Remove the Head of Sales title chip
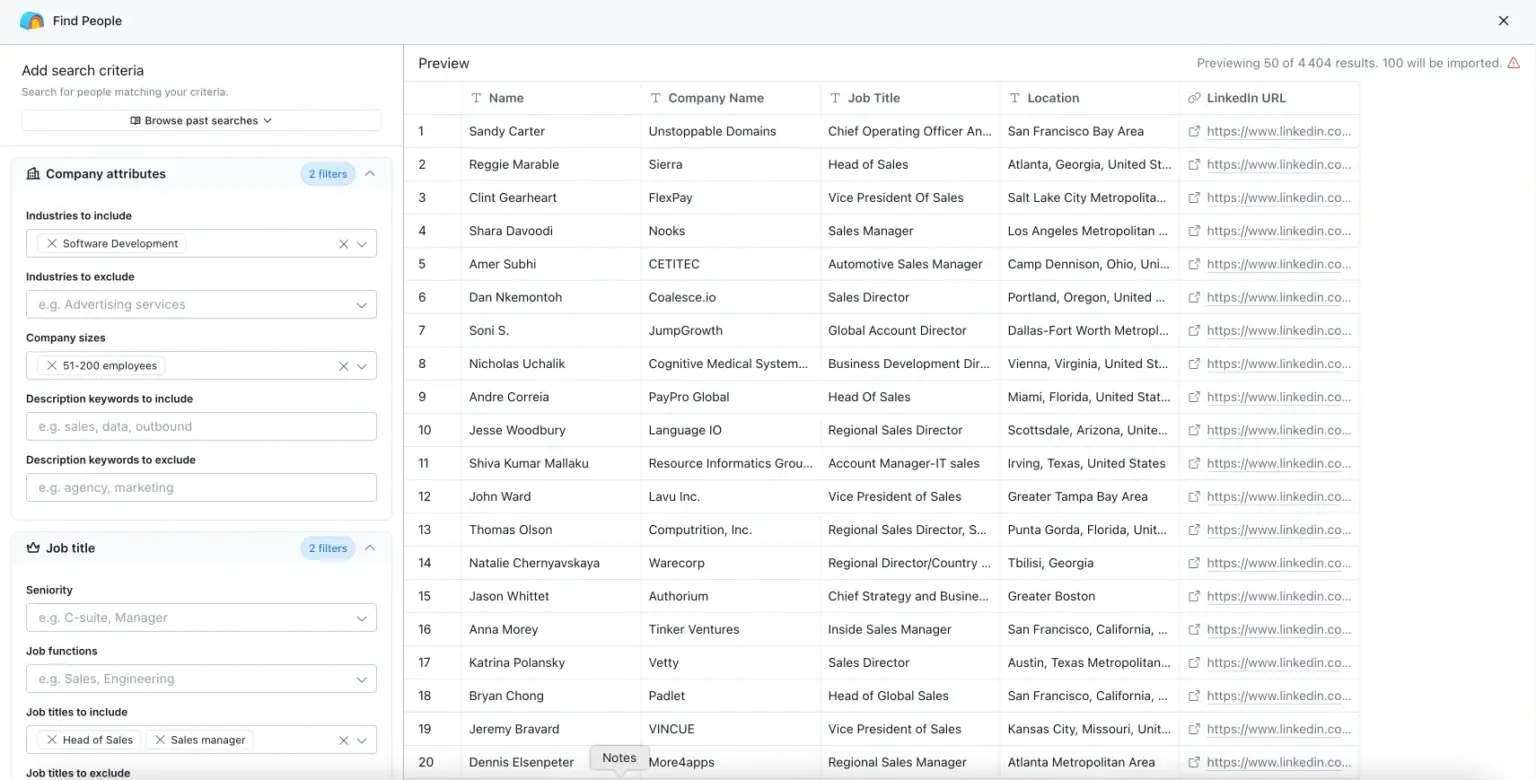The image size is (1536, 780). pyautogui.click(x=52, y=740)
